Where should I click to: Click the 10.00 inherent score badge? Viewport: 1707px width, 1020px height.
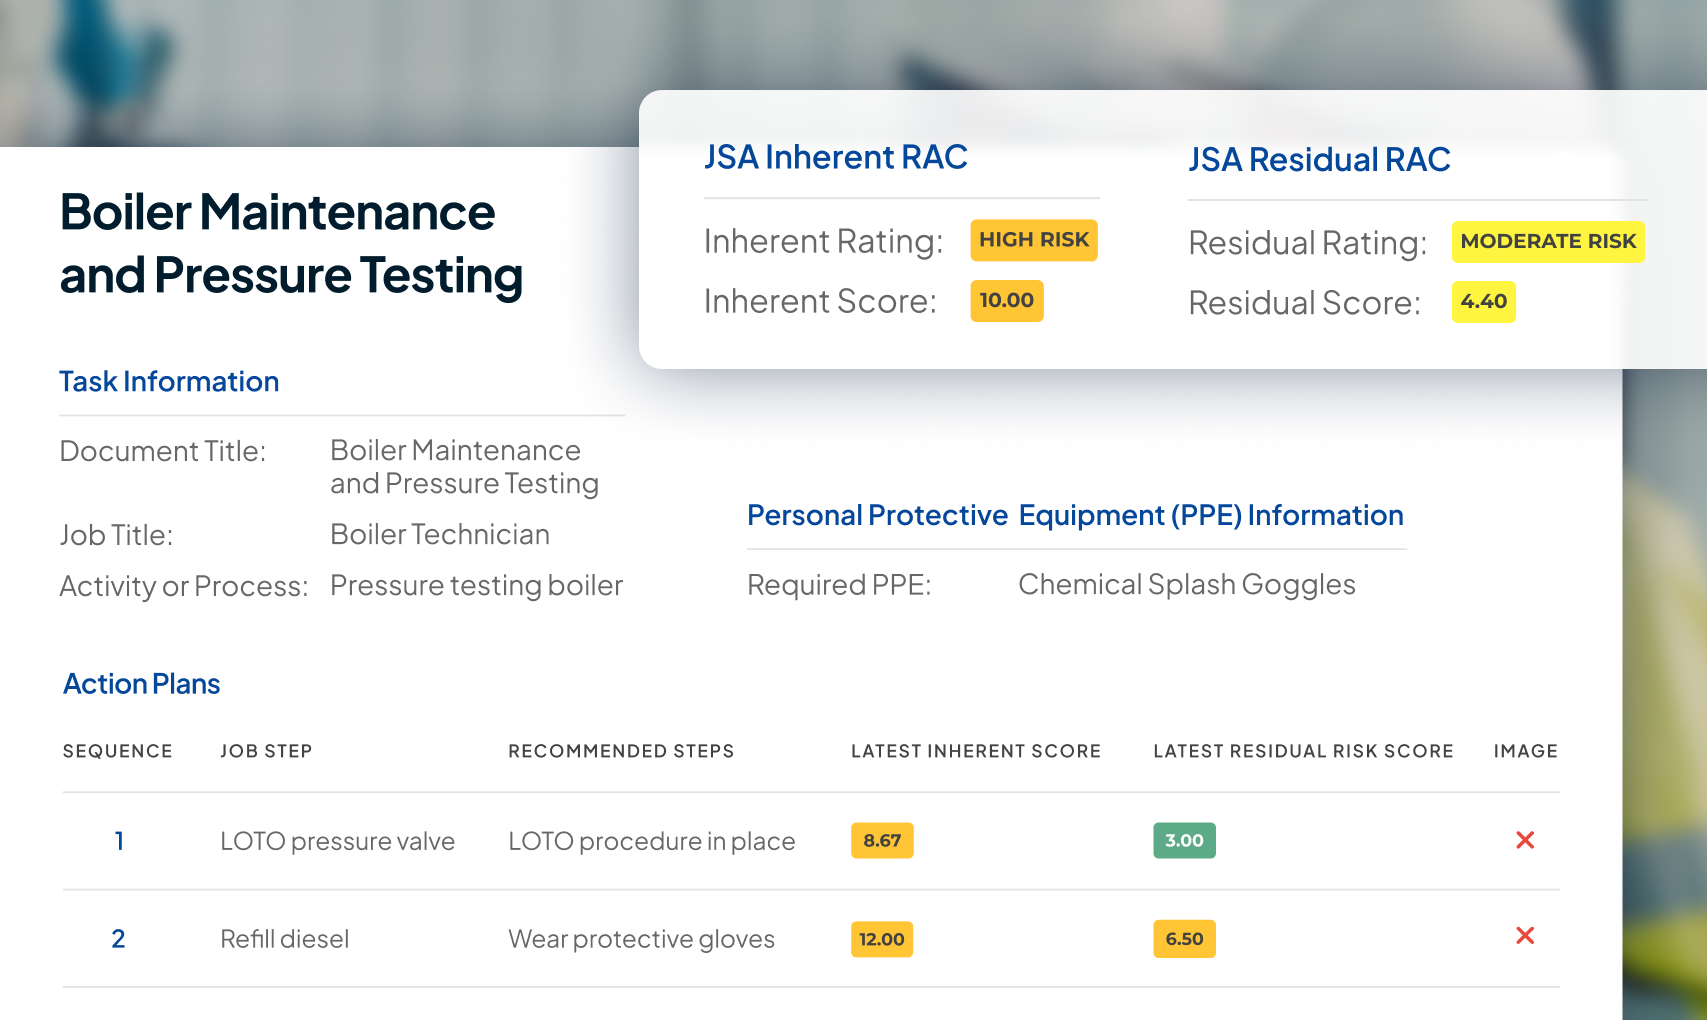(1006, 301)
